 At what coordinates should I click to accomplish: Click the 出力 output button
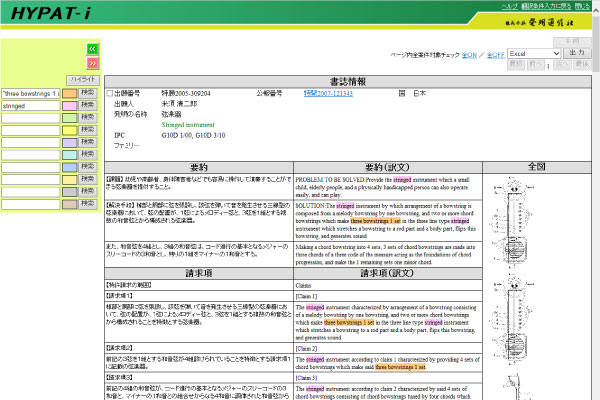point(577,51)
